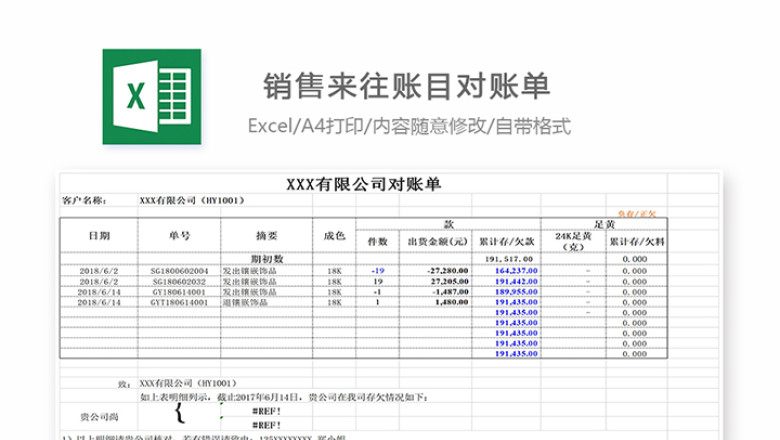Click the 出货金额(元) sub-header
The height and width of the screenshot is (440, 780).
[437, 242]
